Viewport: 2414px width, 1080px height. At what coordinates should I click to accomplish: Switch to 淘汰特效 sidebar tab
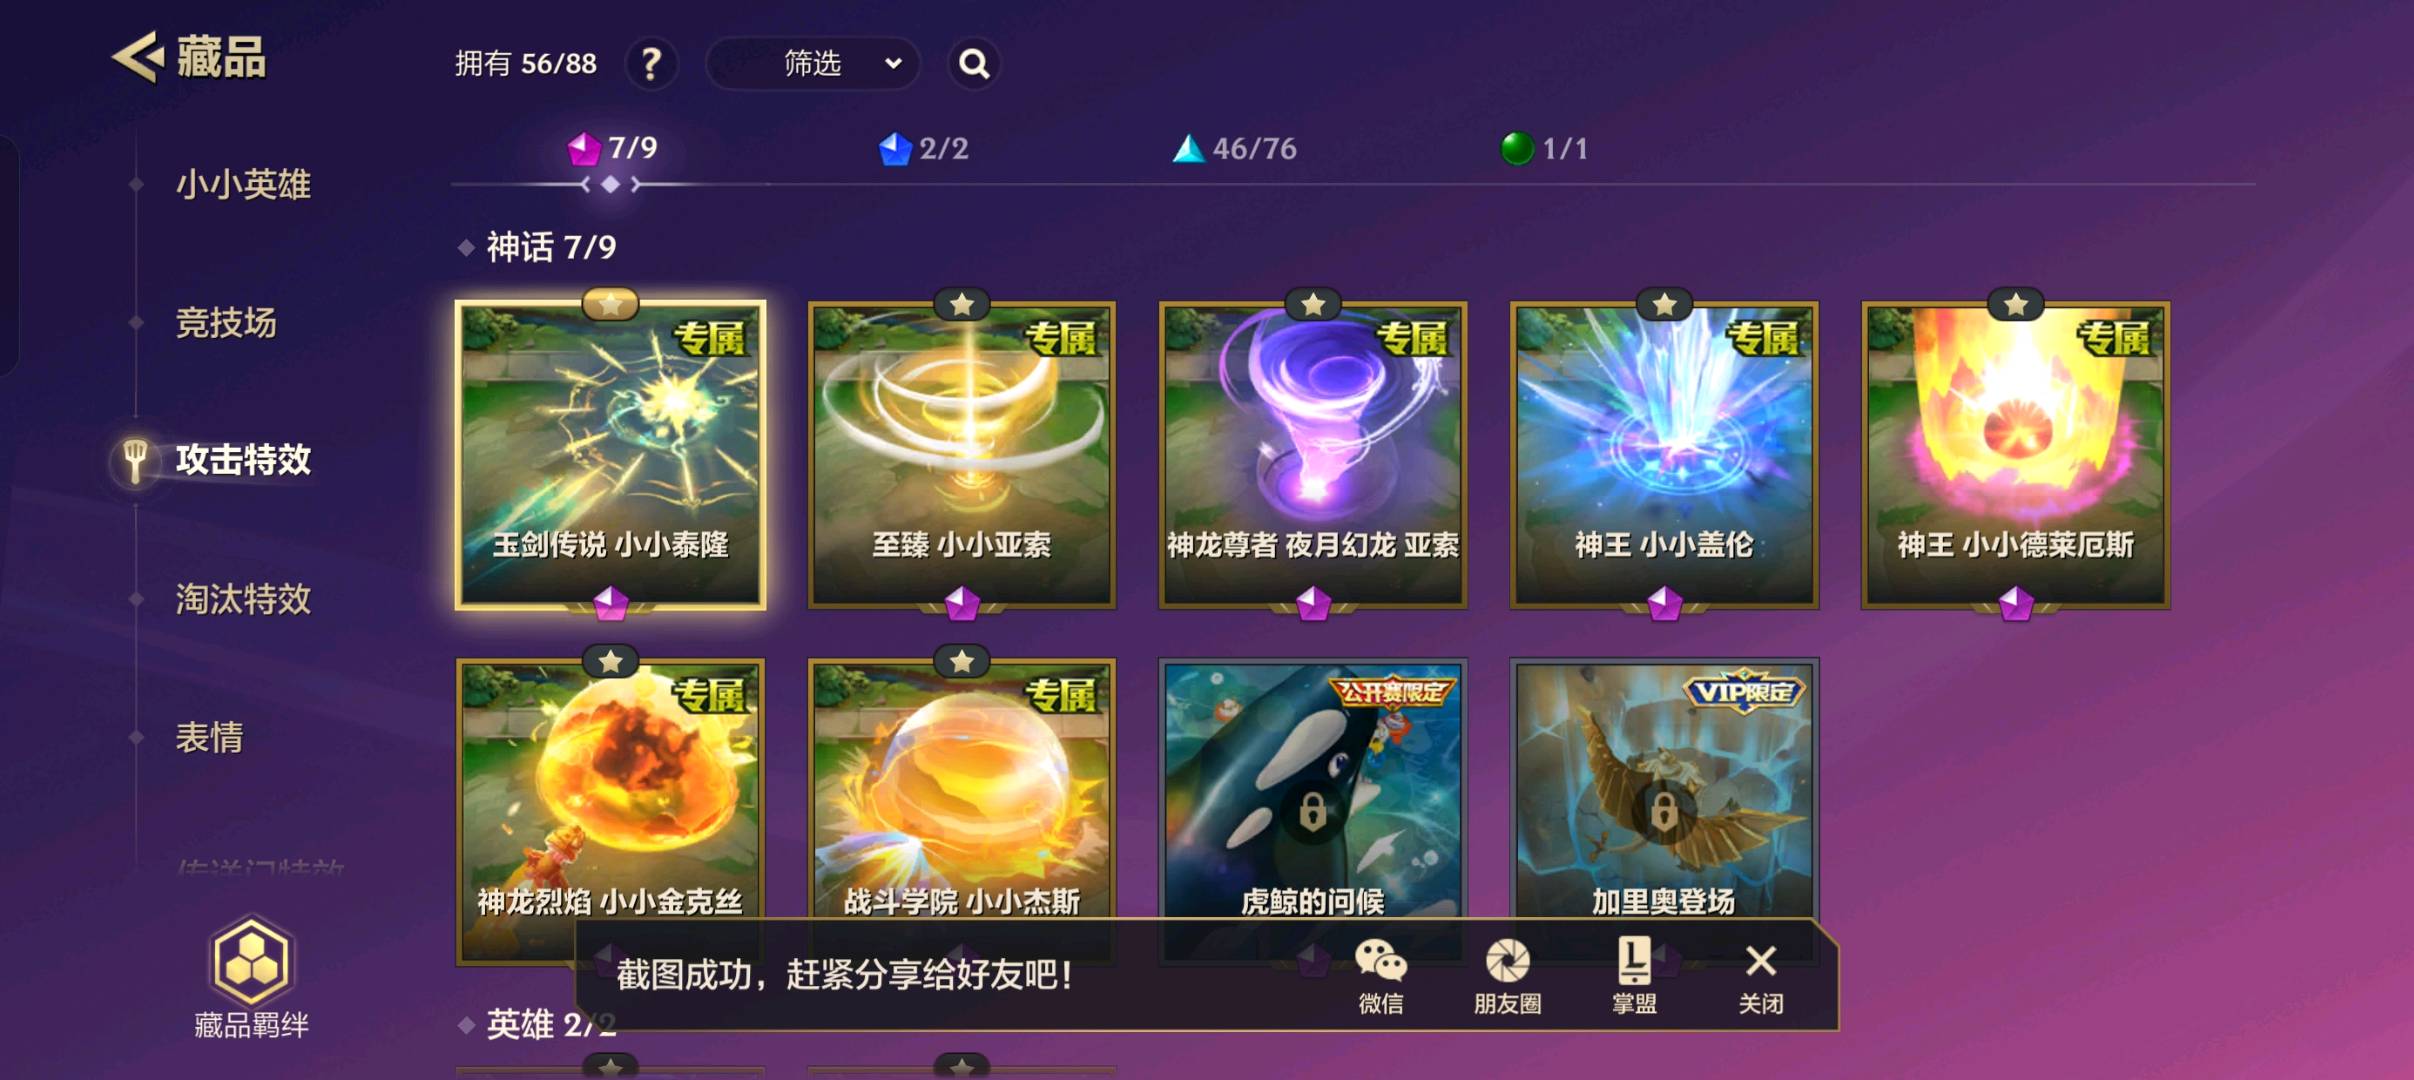pos(243,599)
